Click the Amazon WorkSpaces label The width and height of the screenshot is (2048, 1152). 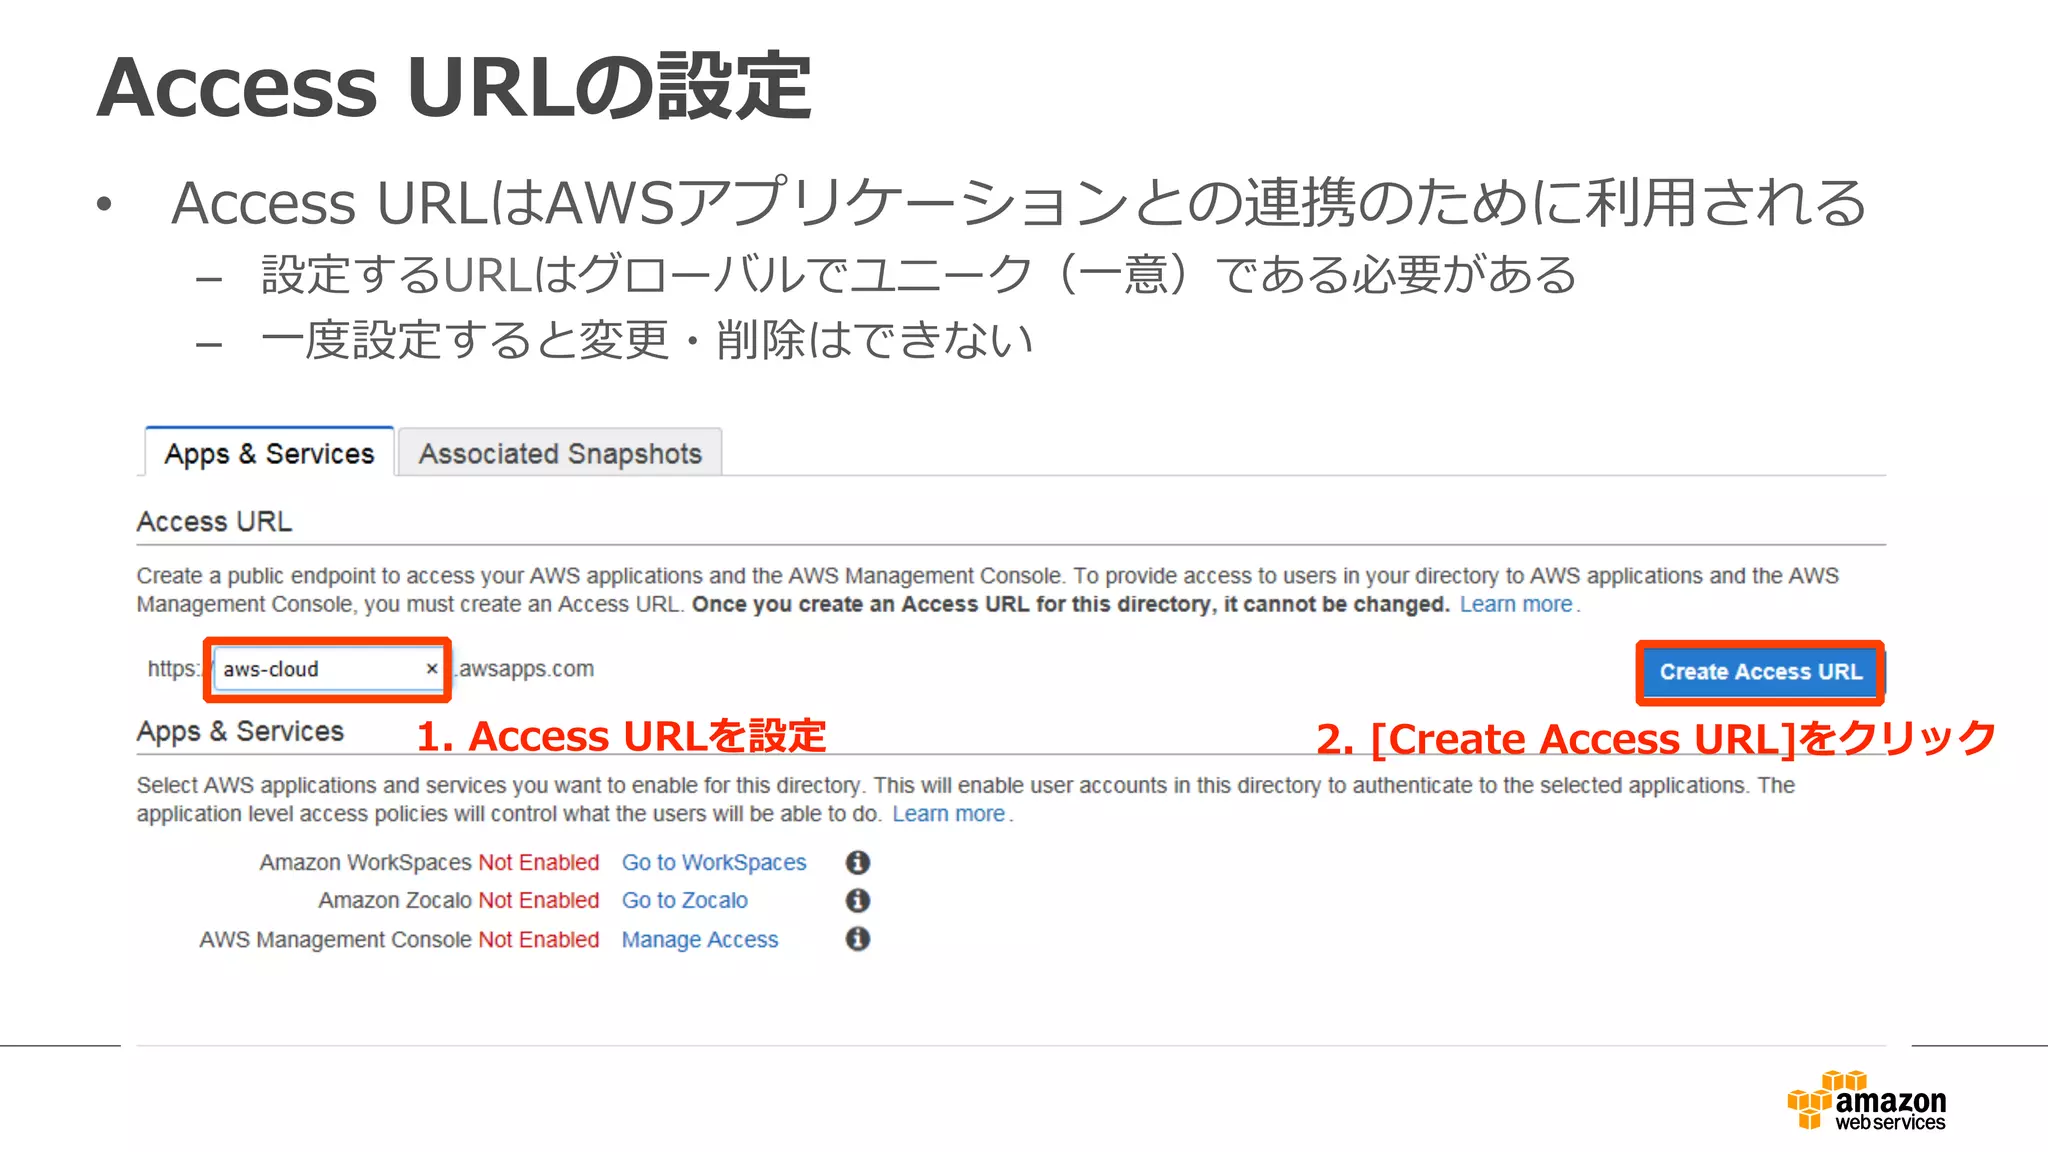365,862
